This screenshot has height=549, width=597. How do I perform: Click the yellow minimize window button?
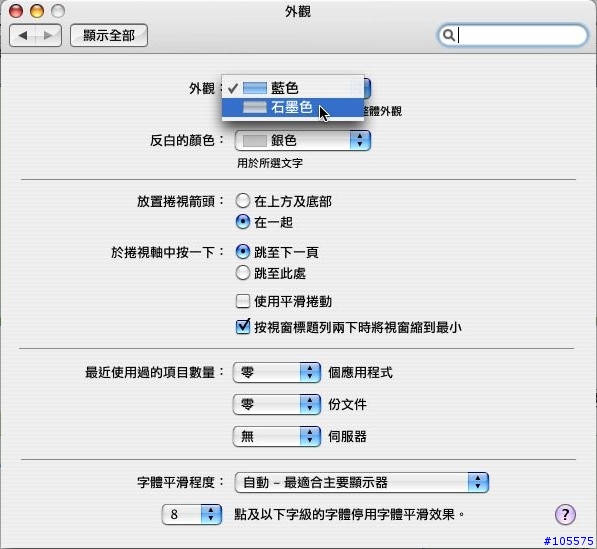[x=37, y=11]
